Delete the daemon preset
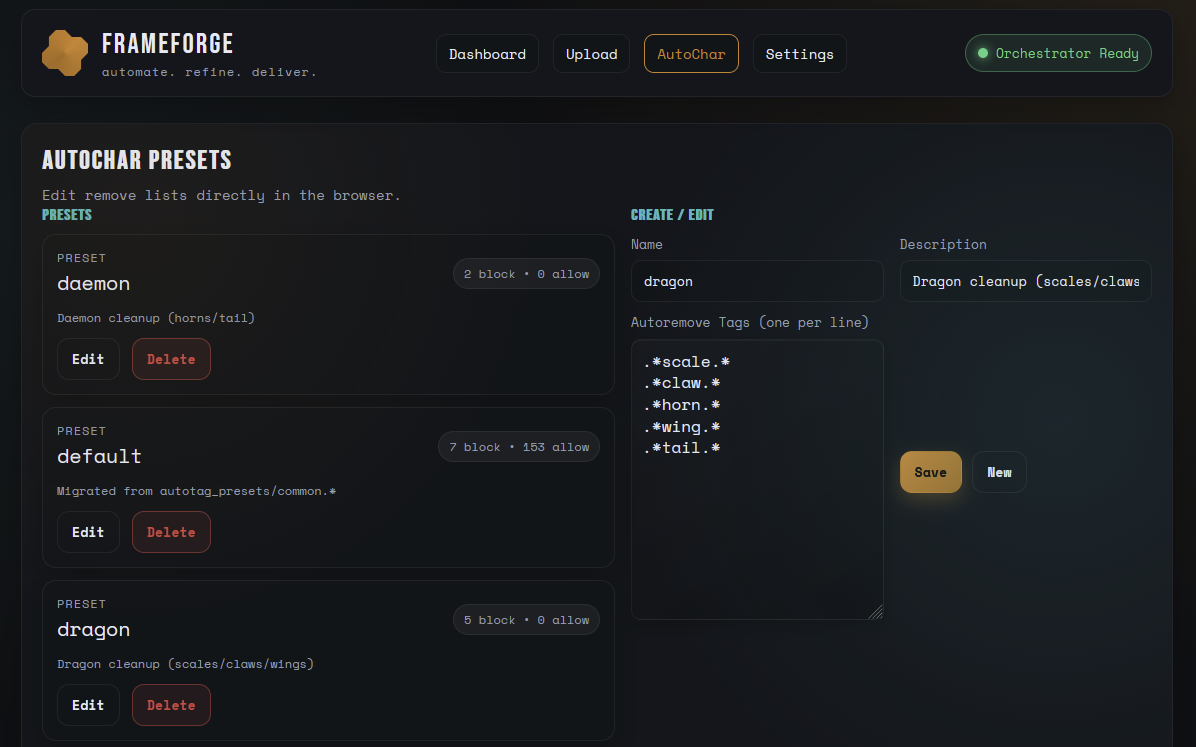 point(171,359)
